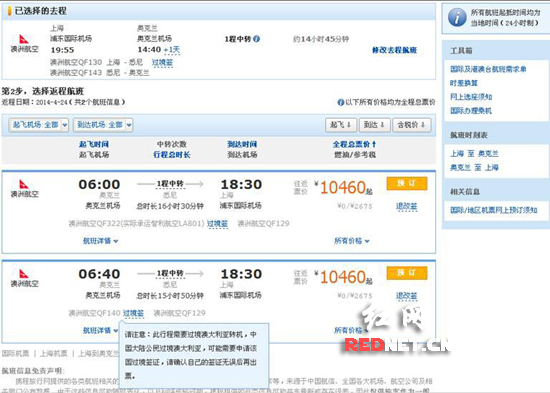Click the Qantas logo on the 06:40 flight
550x393 pixels.
click(x=24, y=273)
